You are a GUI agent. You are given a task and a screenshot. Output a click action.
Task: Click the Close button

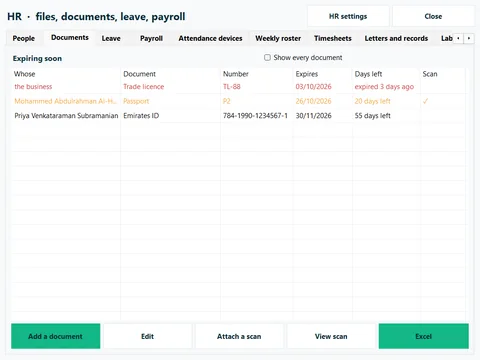[433, 16]
